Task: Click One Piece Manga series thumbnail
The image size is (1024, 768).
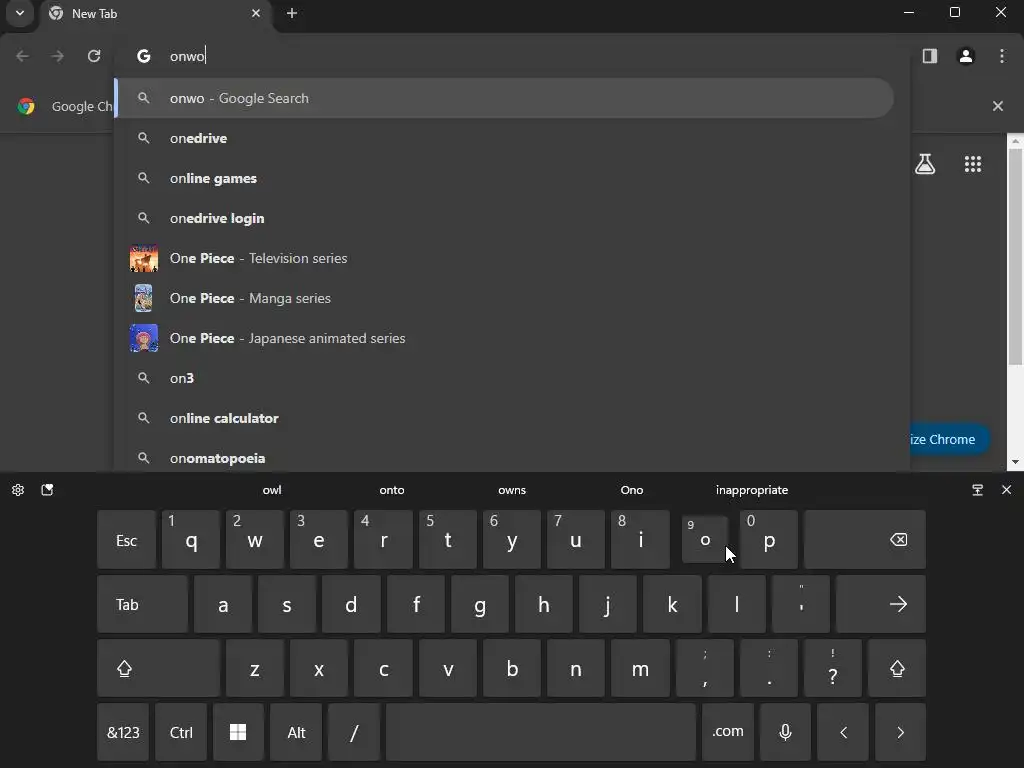Action: click(x=144, y=298)
